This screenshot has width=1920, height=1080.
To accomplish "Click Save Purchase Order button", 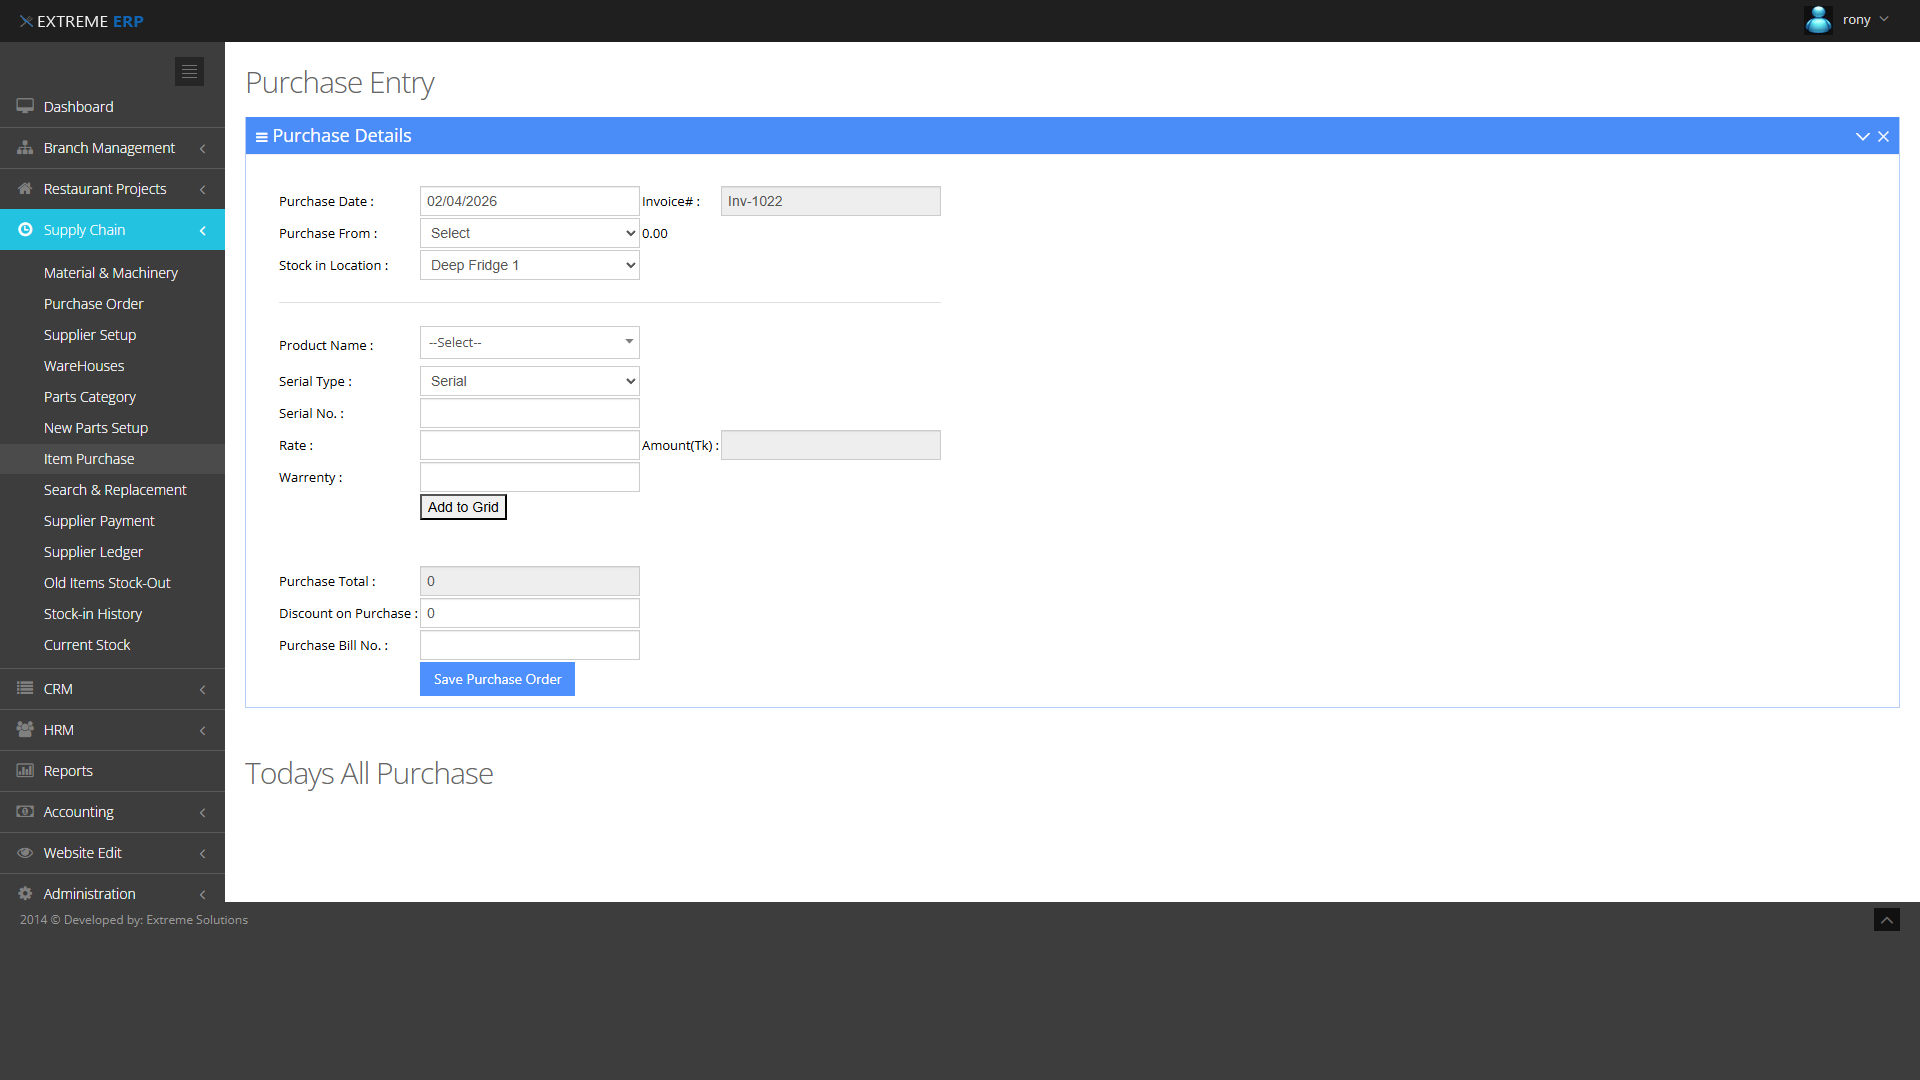I will 497,679.
